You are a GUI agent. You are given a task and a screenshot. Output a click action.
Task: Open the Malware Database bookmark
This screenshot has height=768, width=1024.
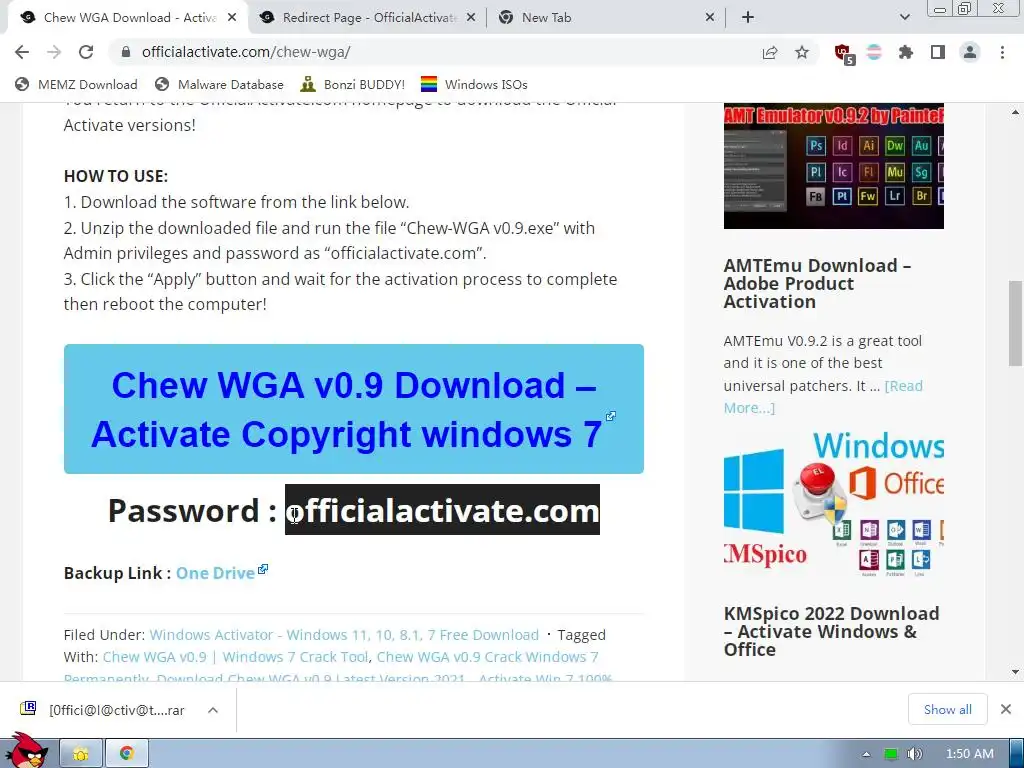click(x=219, y=84)
